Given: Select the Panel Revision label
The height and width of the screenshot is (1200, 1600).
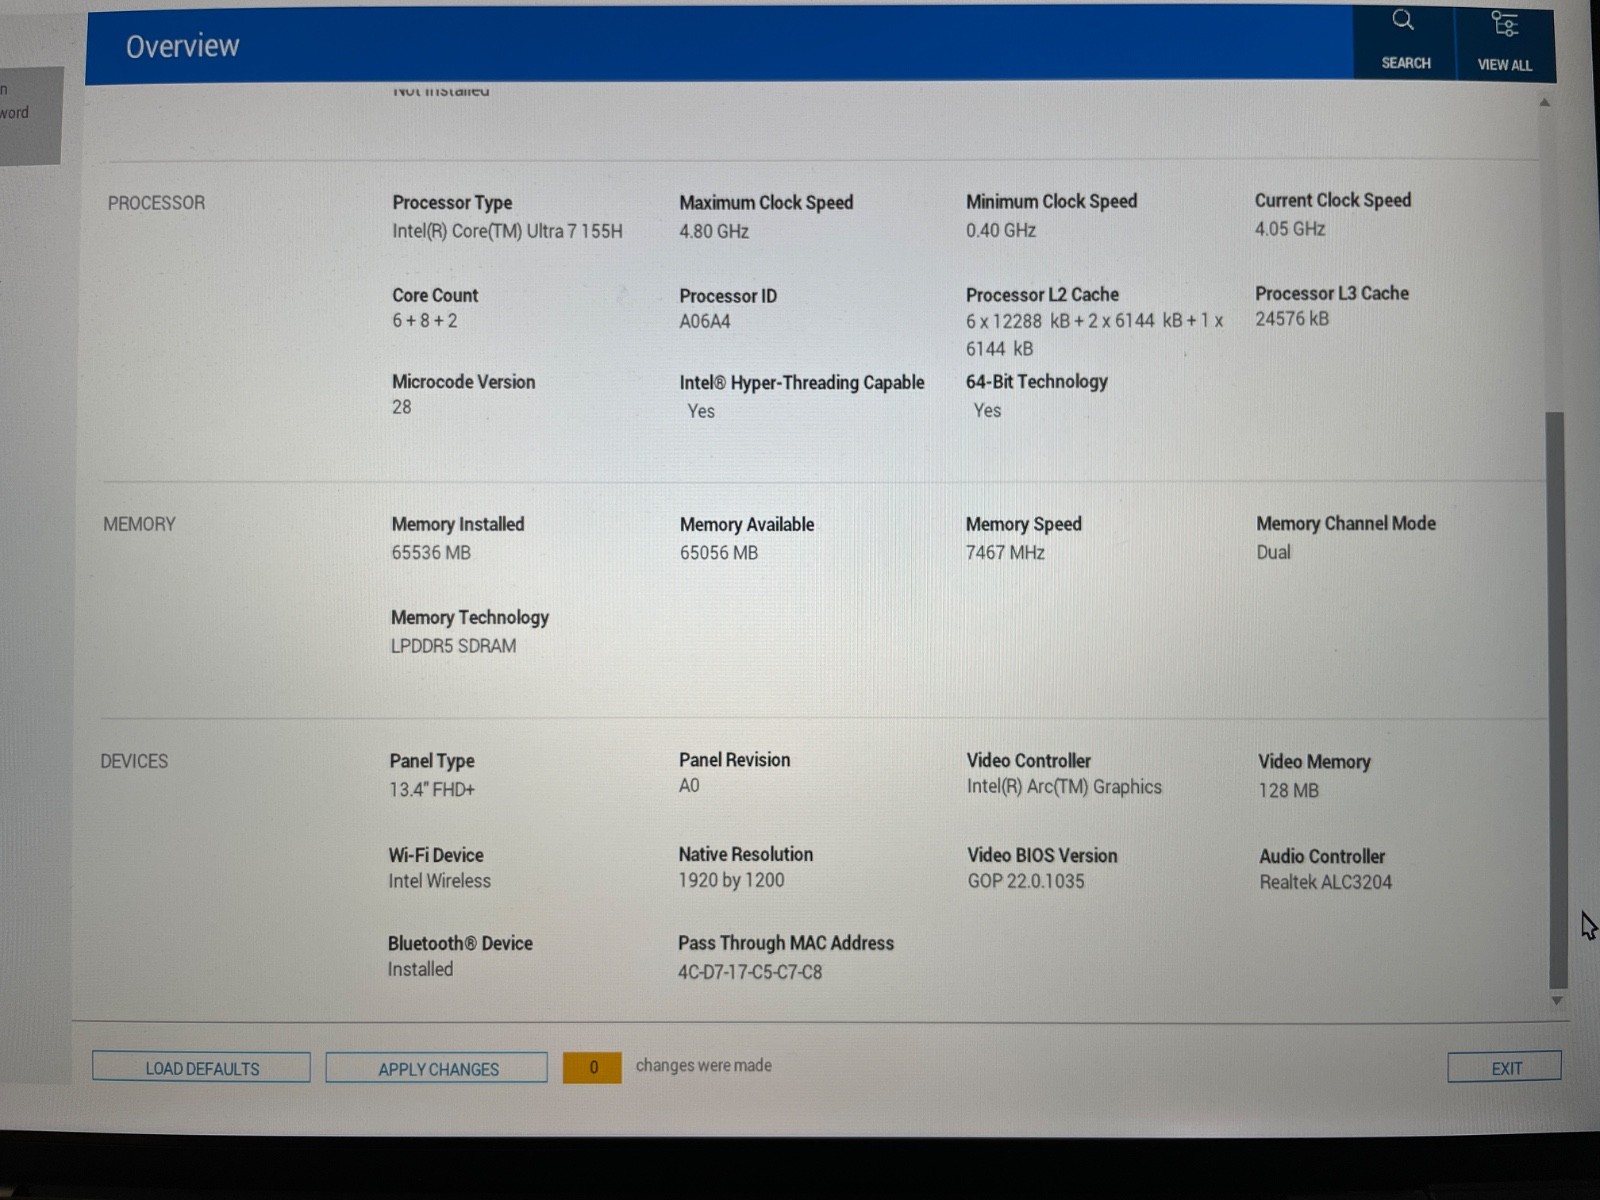Looking at the screenshot, I should click(x=734, y=760).
